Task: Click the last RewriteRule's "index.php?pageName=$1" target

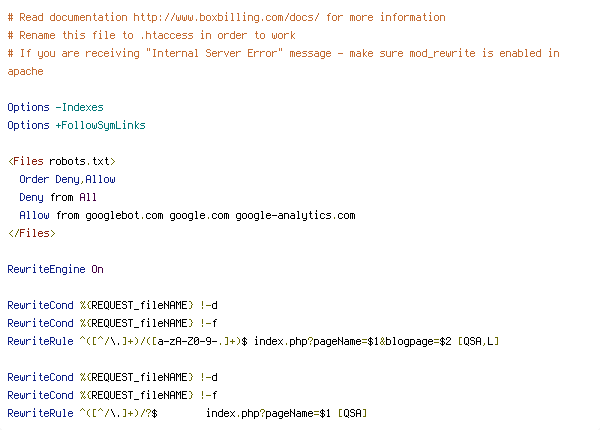Action: pos(269,413)
